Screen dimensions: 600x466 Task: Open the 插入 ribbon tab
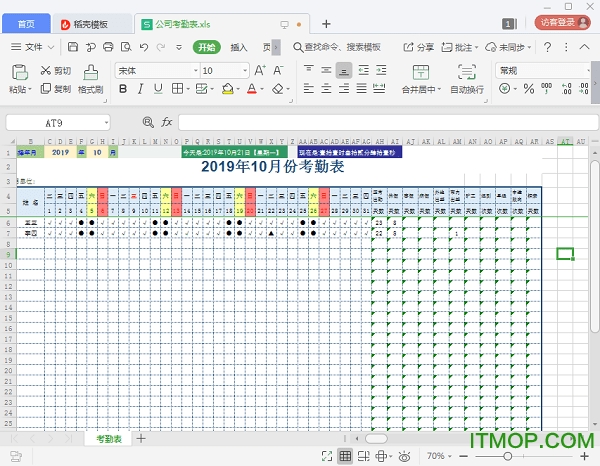click(x=238, y=47)
